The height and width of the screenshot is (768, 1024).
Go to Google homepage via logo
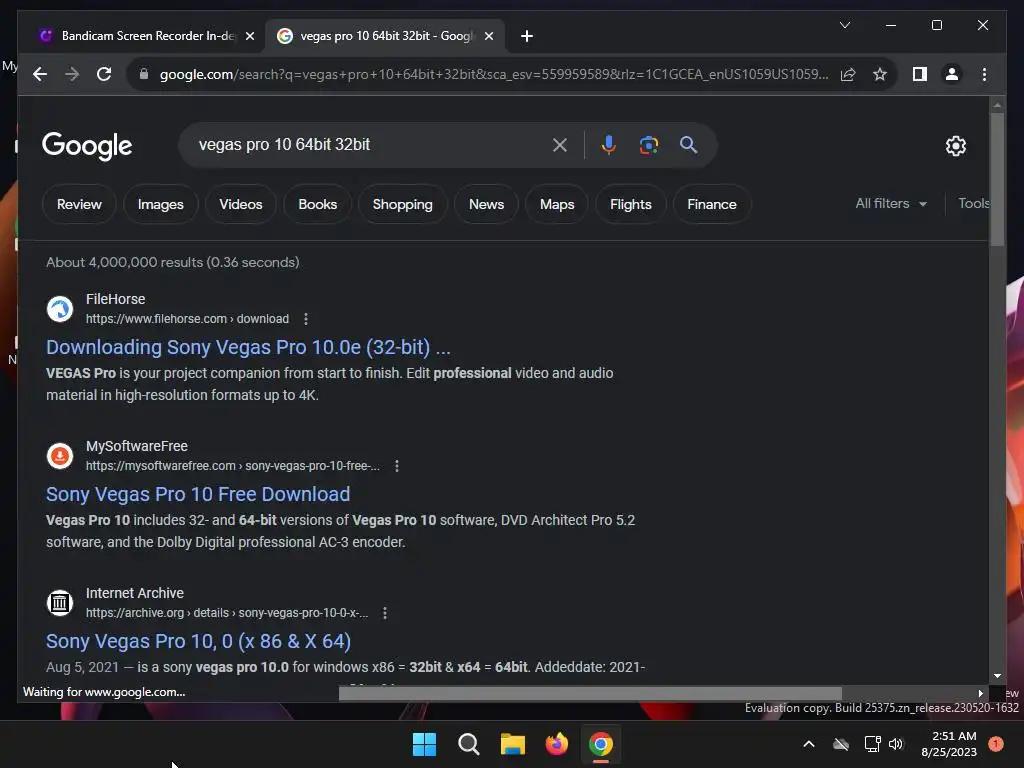[87, 146]
